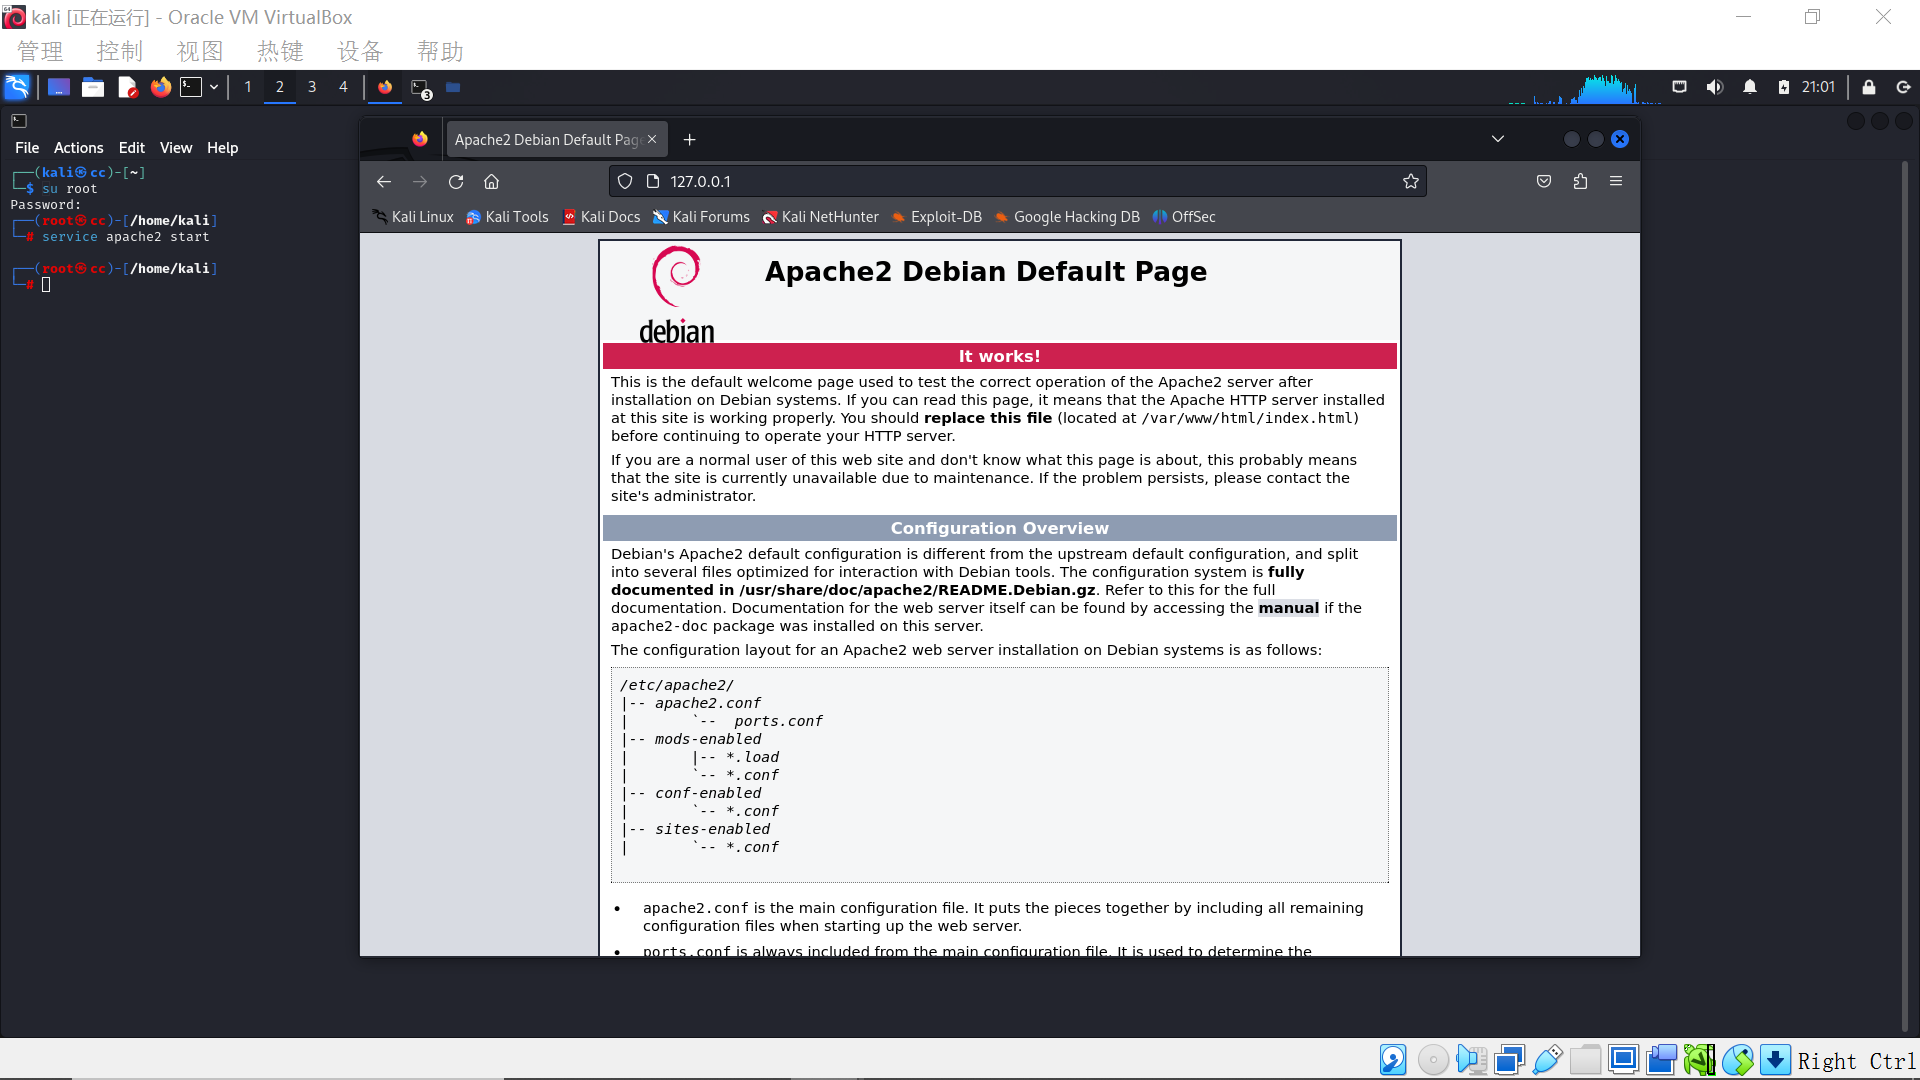Image resolution: width=1920 pixels, height=1080 pixels.
Task: Open notifications bell in Kali panel
Action: pyautogui.click(x=1750, y=87)
